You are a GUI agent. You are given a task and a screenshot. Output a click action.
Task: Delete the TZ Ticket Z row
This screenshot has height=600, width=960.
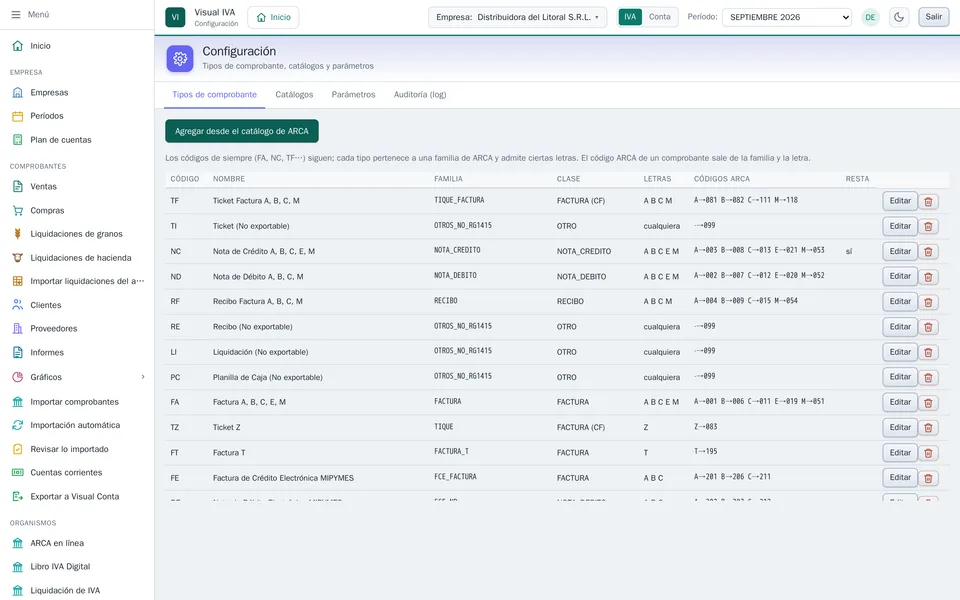pos(928,428)
